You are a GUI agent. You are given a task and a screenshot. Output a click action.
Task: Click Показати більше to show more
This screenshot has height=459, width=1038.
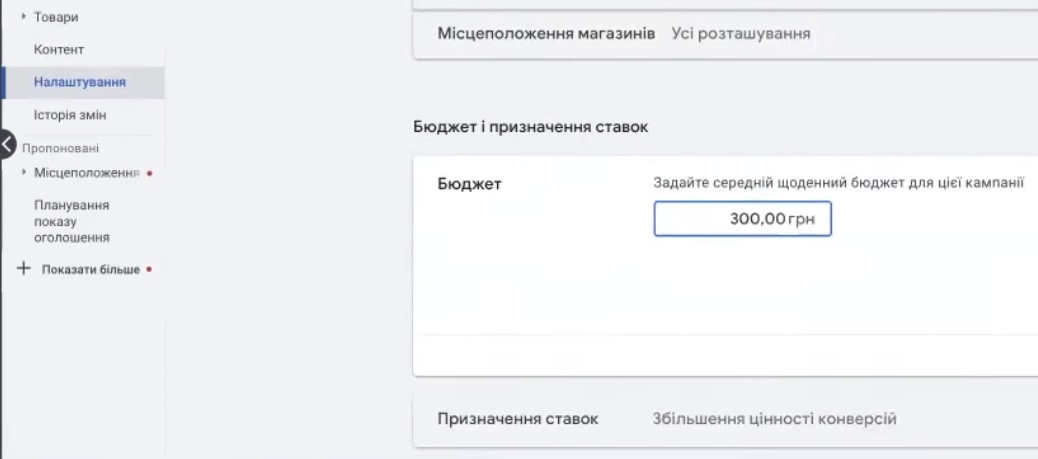coord(90,270)
